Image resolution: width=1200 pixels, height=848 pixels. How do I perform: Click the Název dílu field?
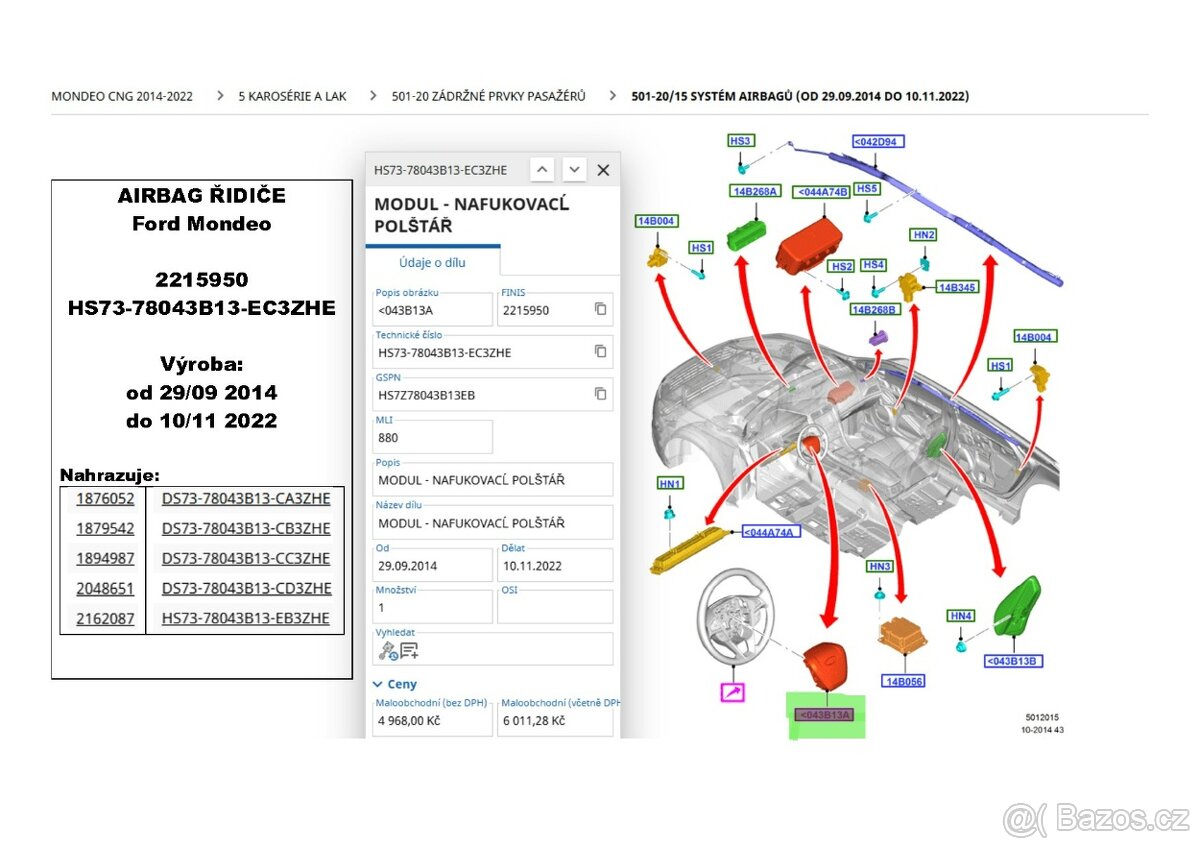492,523
